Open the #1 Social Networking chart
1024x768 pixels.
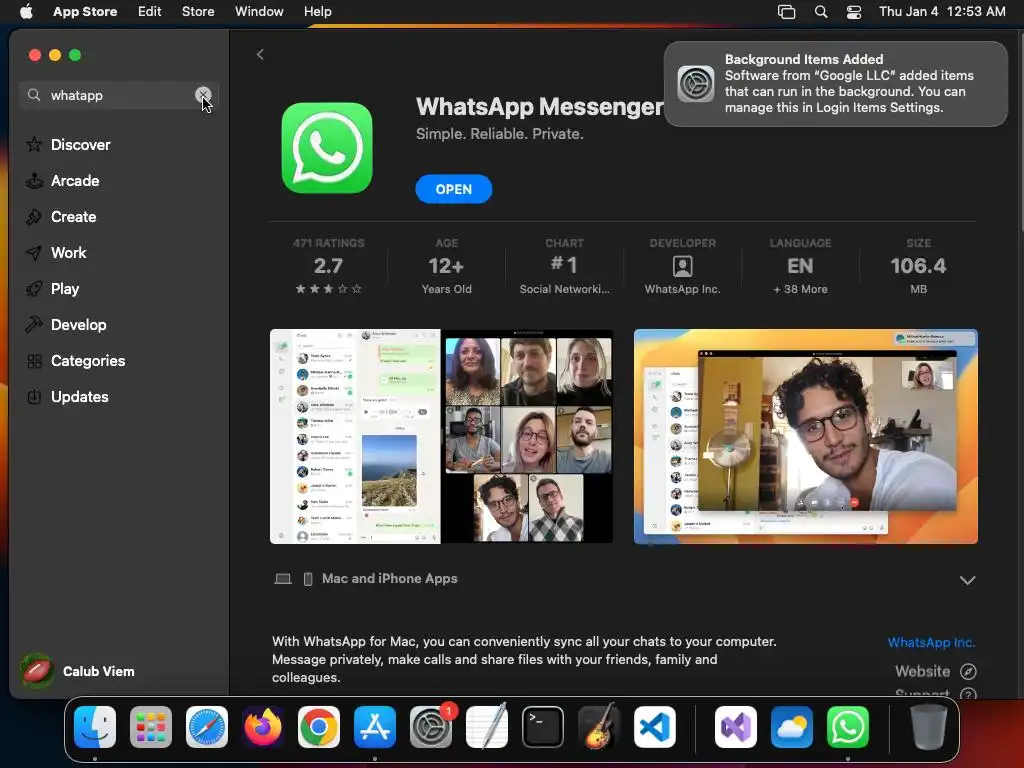coord(564,267)
